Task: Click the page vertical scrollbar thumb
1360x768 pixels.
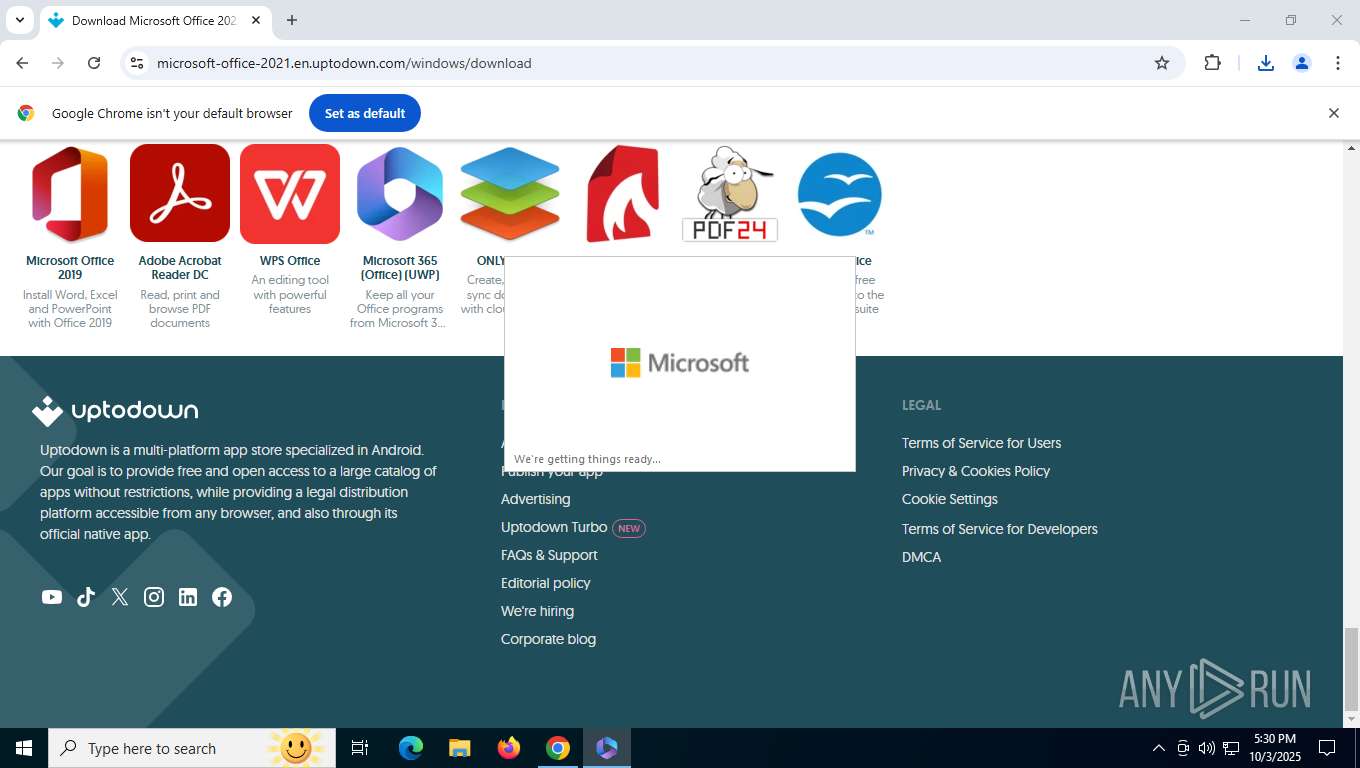Action: (x=1352, y=668)
